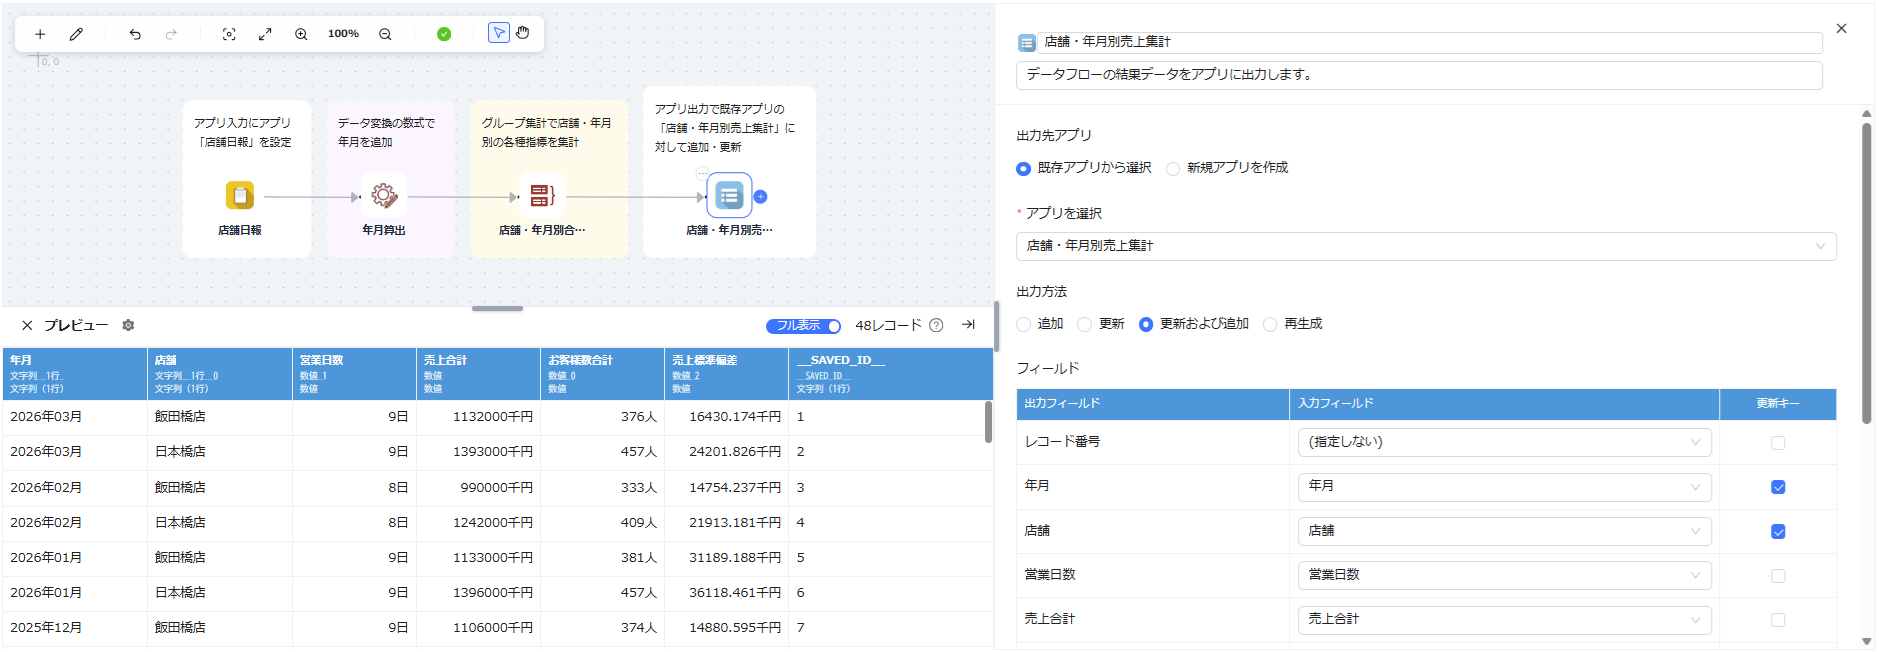Select the pointer selection tool
1879x652 pixels.
498,33
